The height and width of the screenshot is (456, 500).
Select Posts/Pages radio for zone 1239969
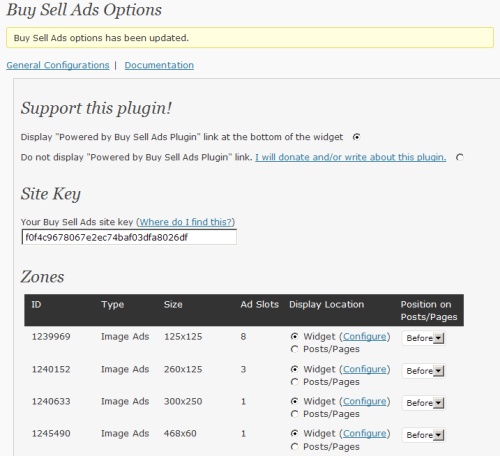(294, 349)
